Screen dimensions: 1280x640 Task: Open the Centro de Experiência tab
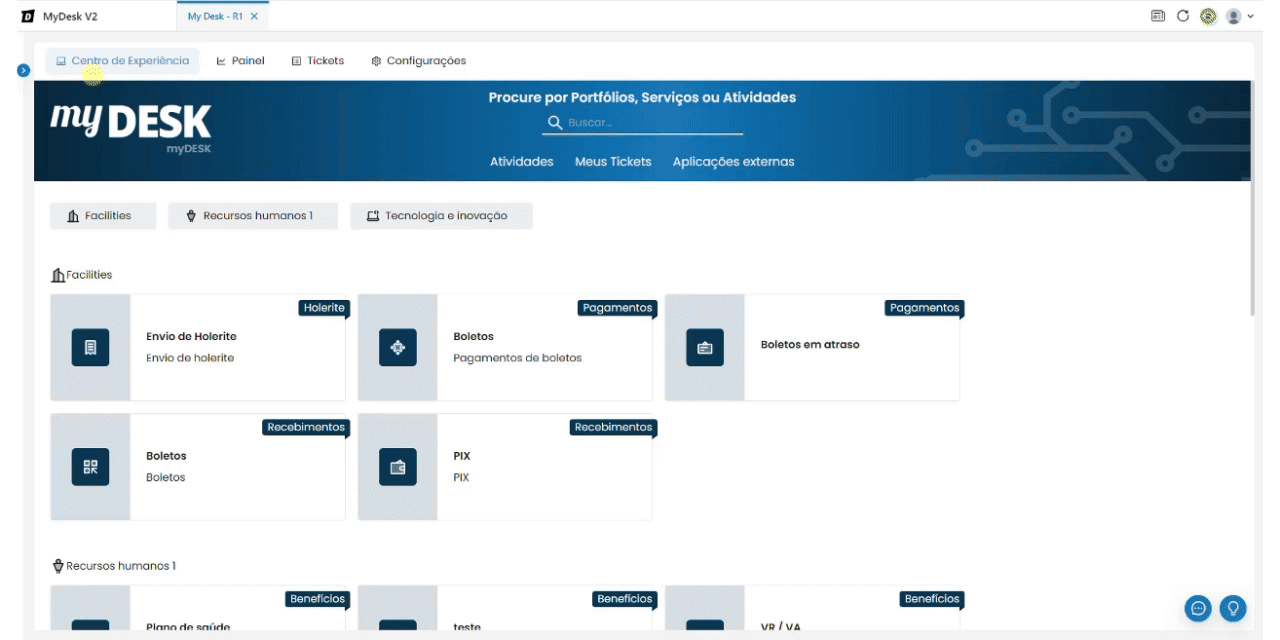click(122, 61)
